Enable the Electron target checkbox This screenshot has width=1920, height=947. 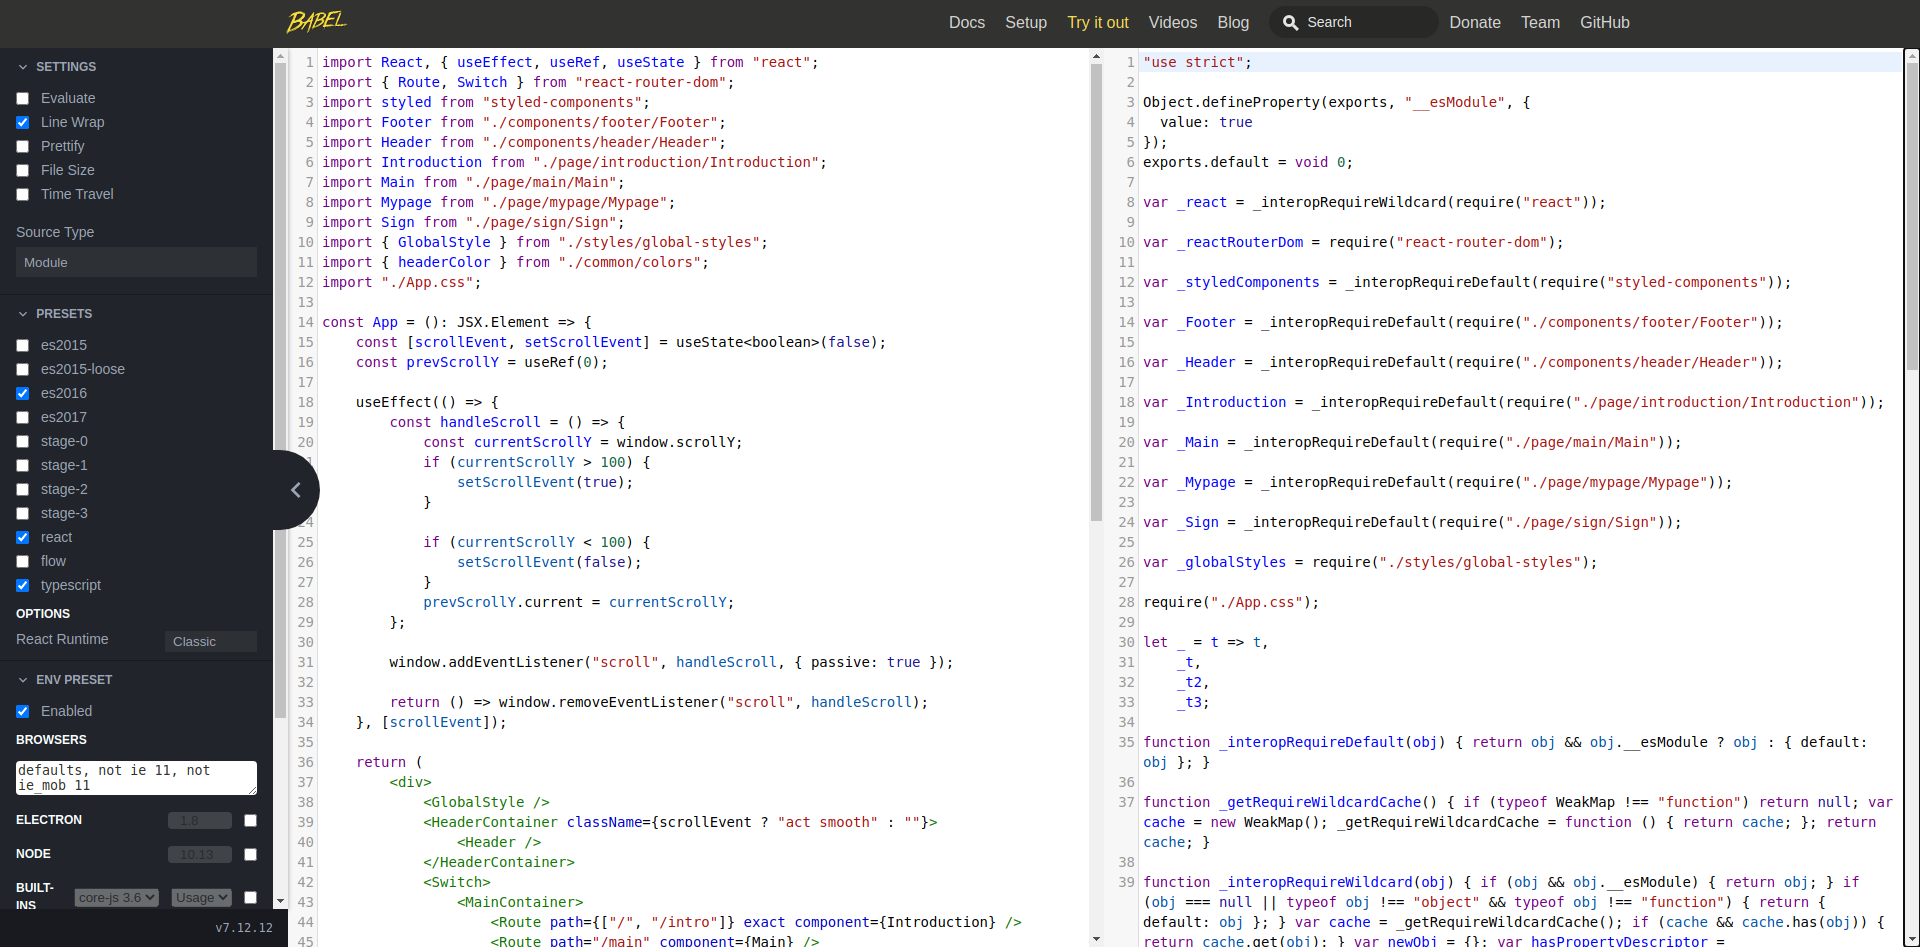[251, 821]
